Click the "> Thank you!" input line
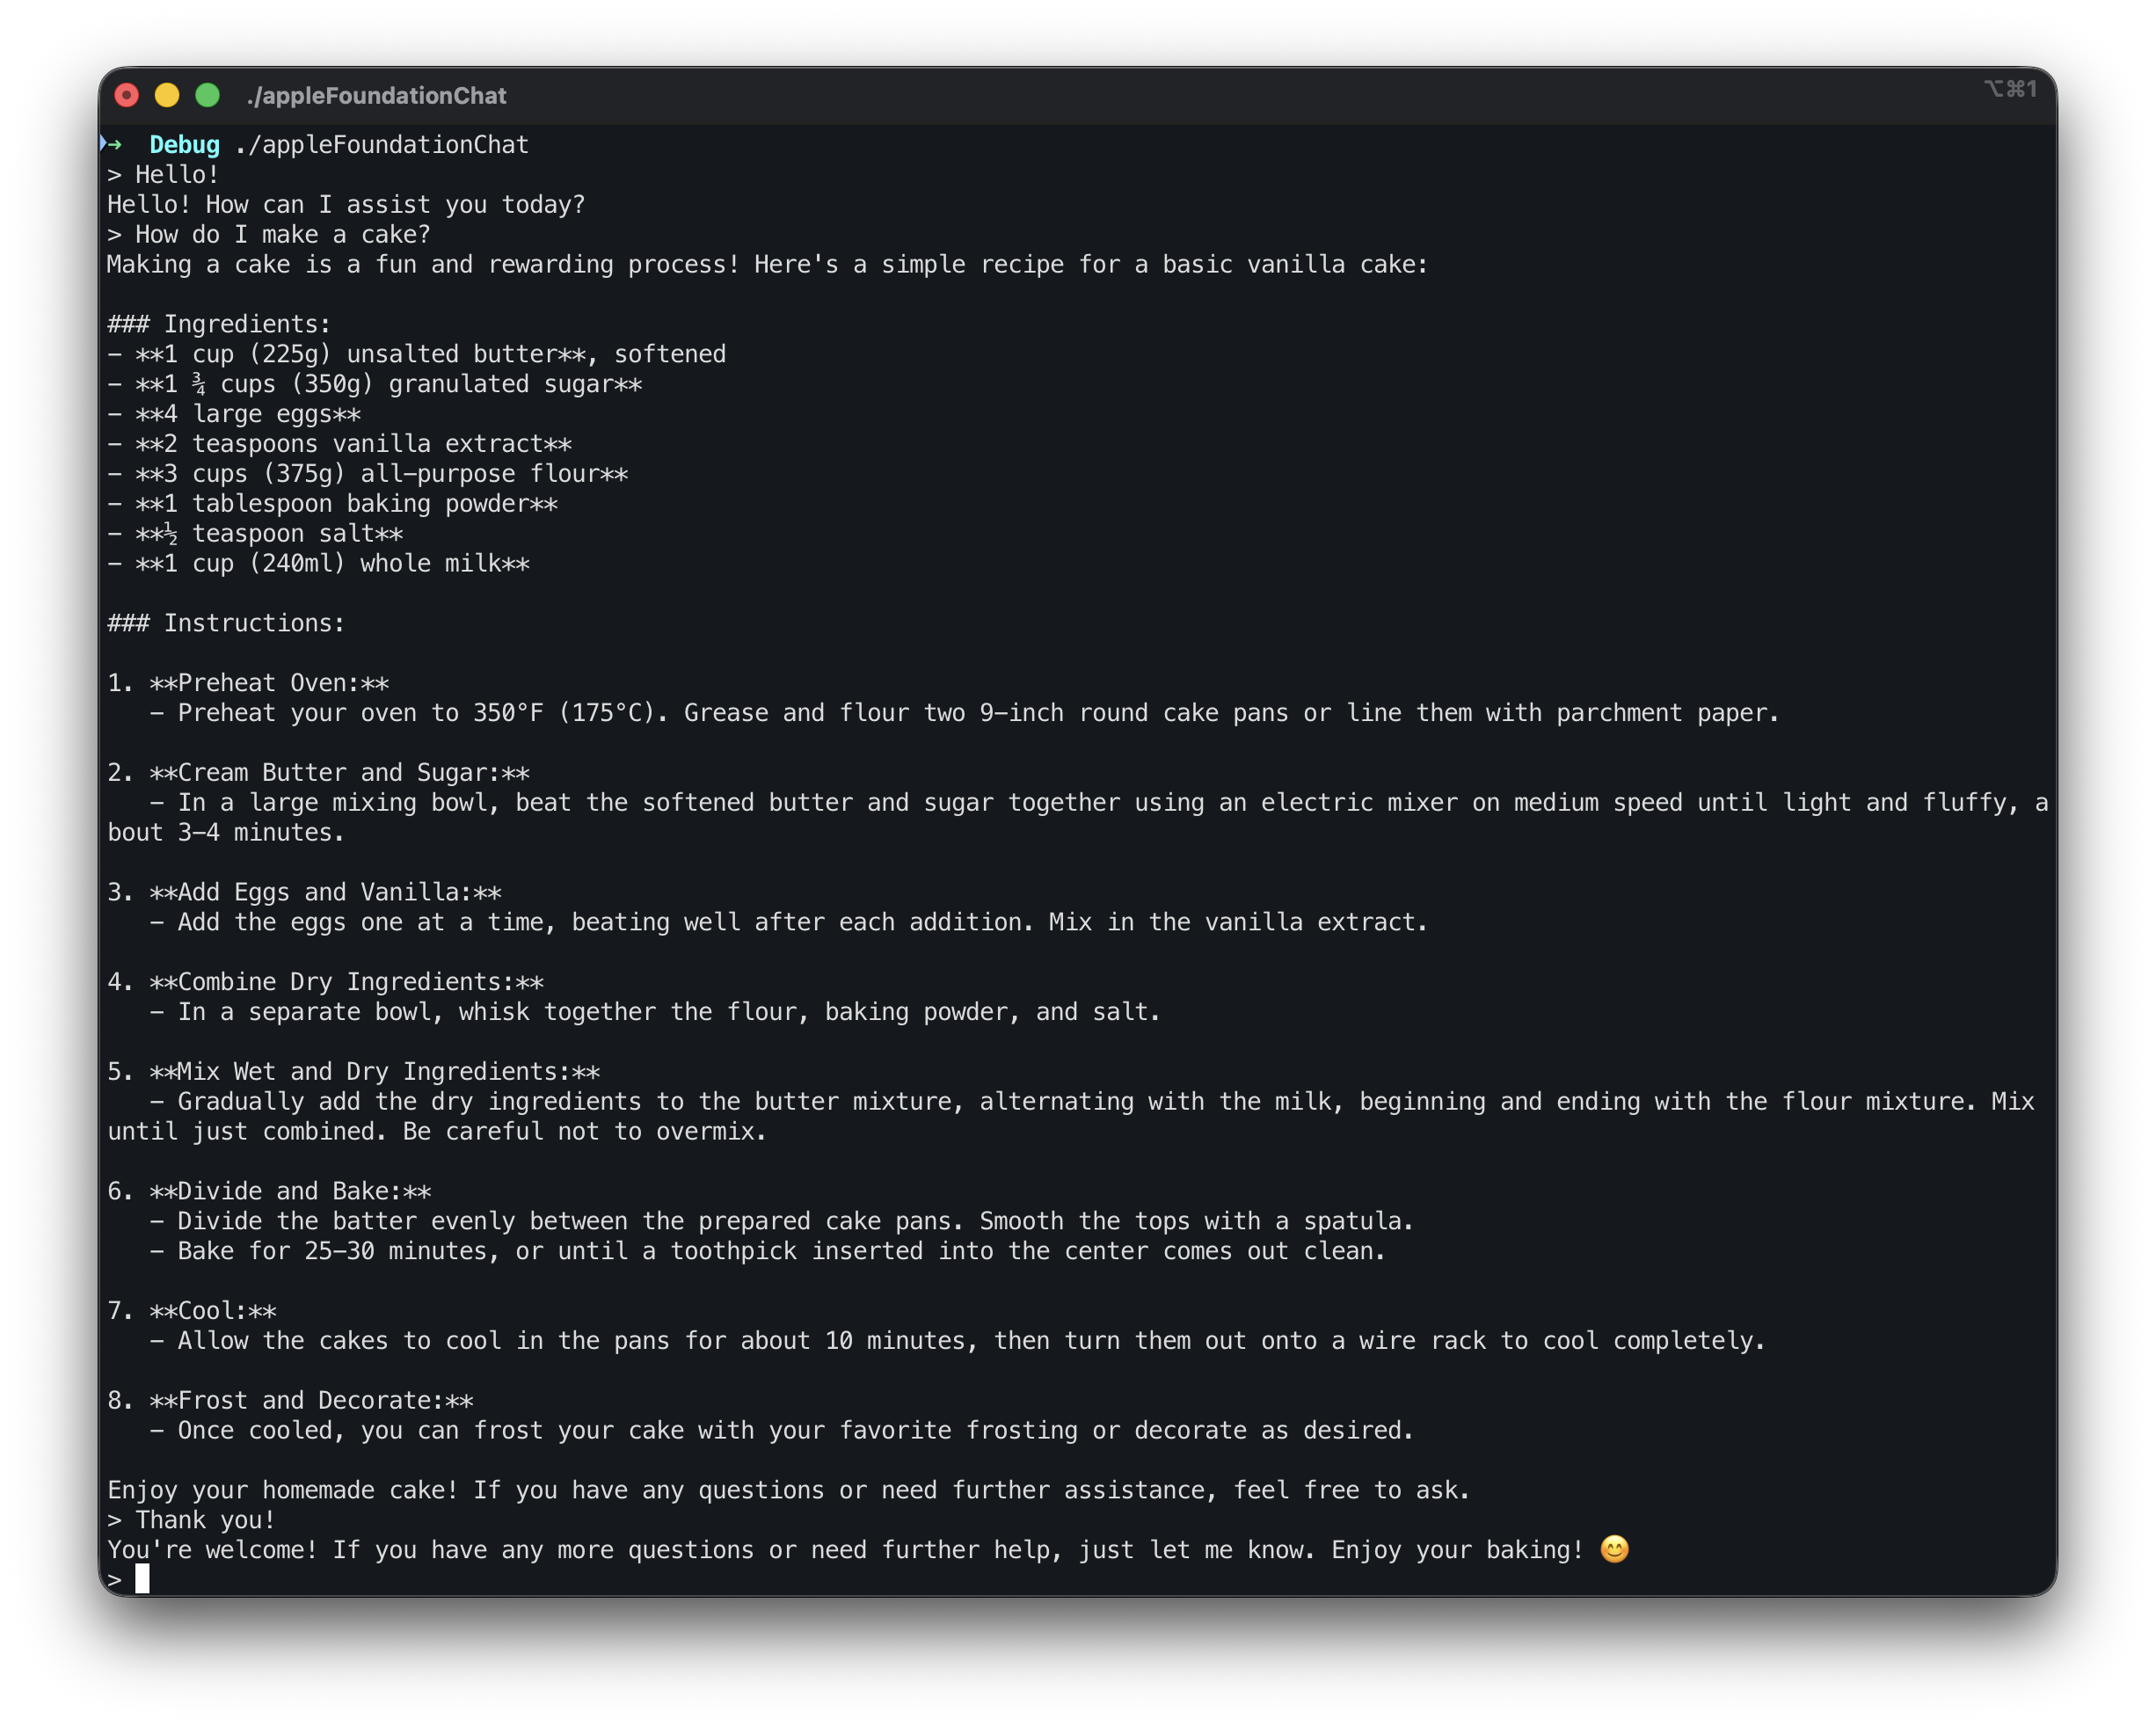The height and width of the screenshot is (1727, 2156). point(191,1520)
